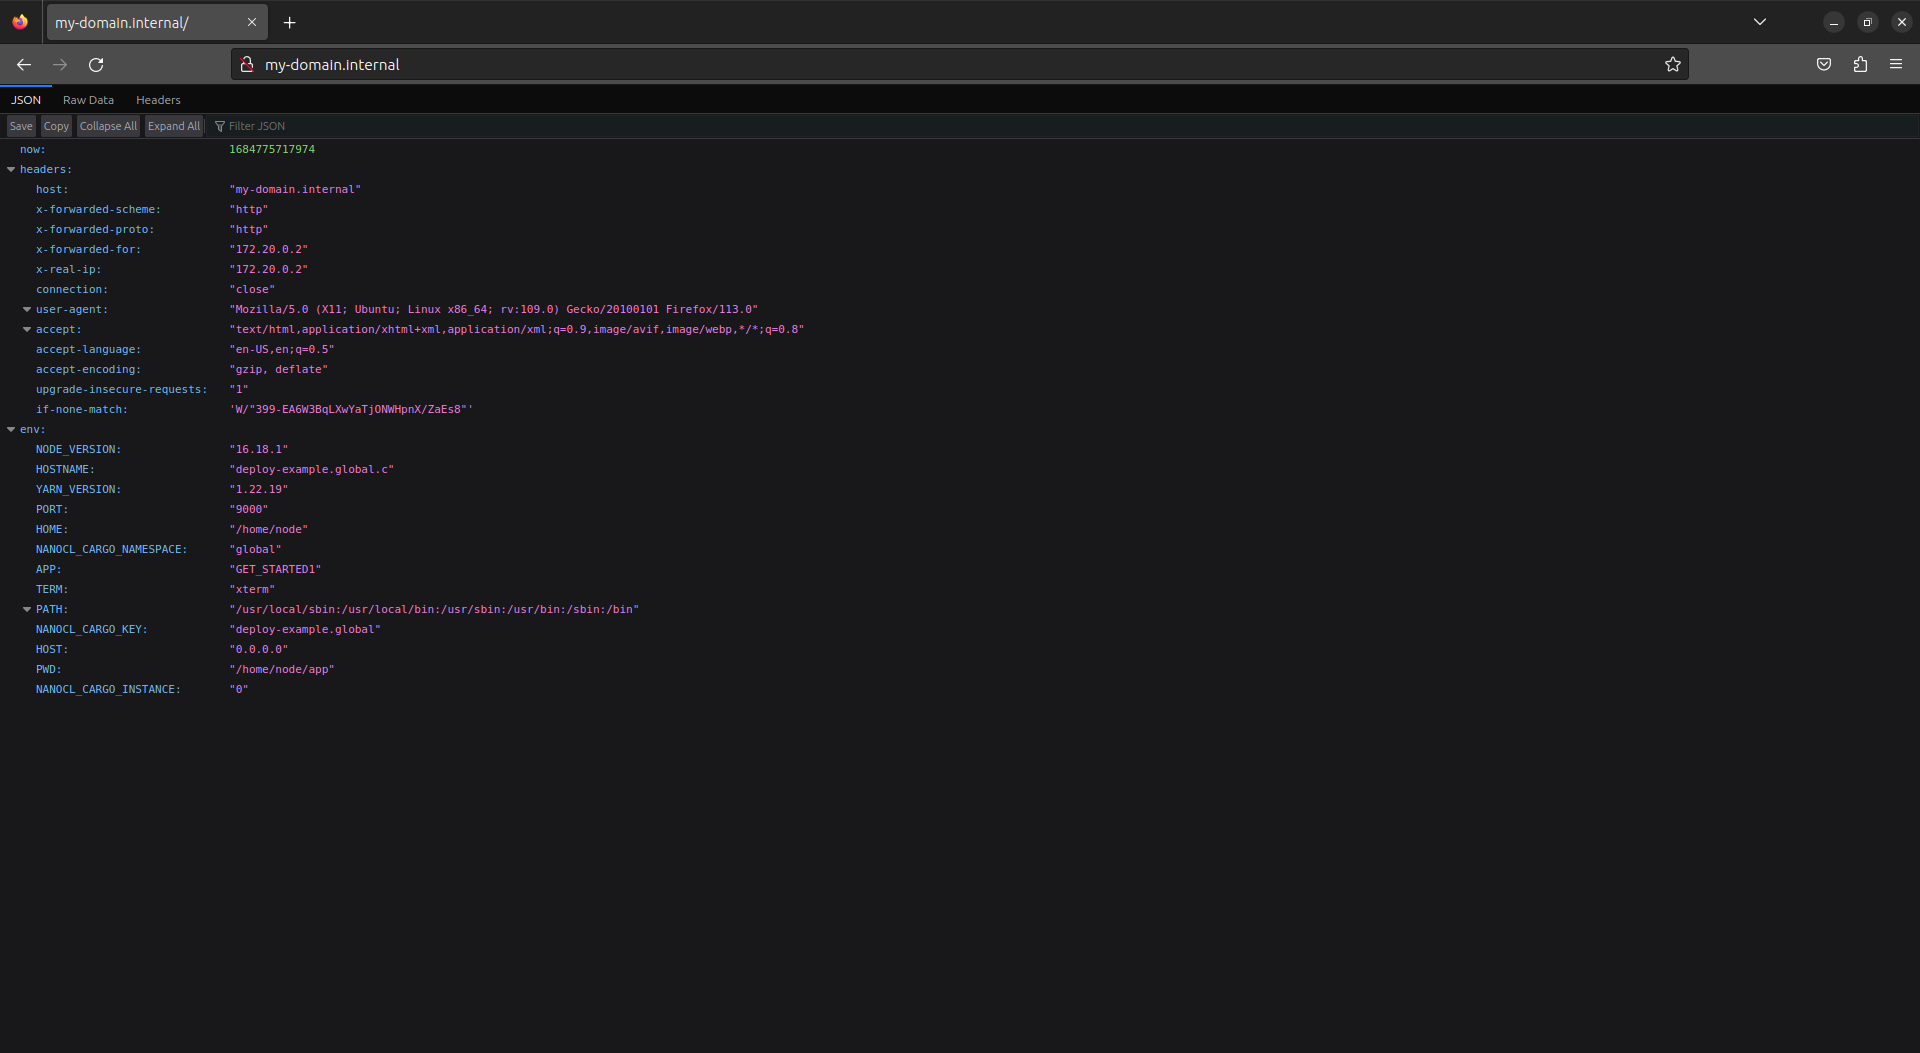
Task: Restore down the Firefox window
Action: (x=1867, y=22)
